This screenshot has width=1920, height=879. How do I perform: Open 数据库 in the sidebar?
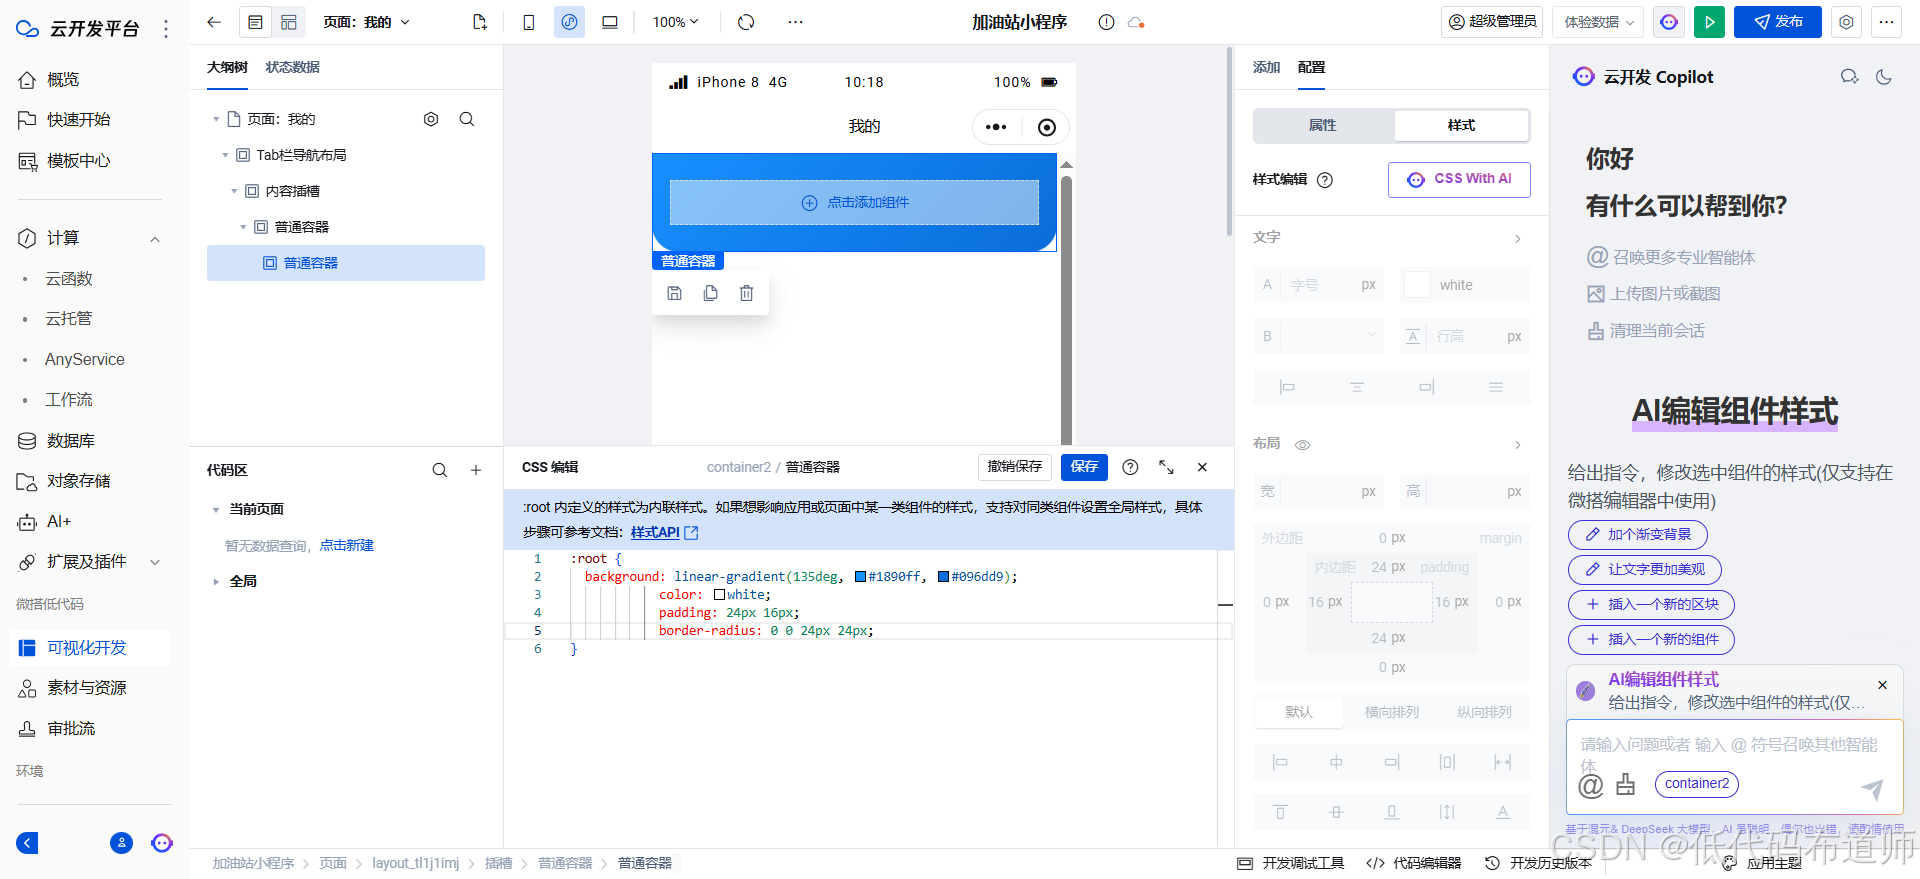click(x=71, y=441)
